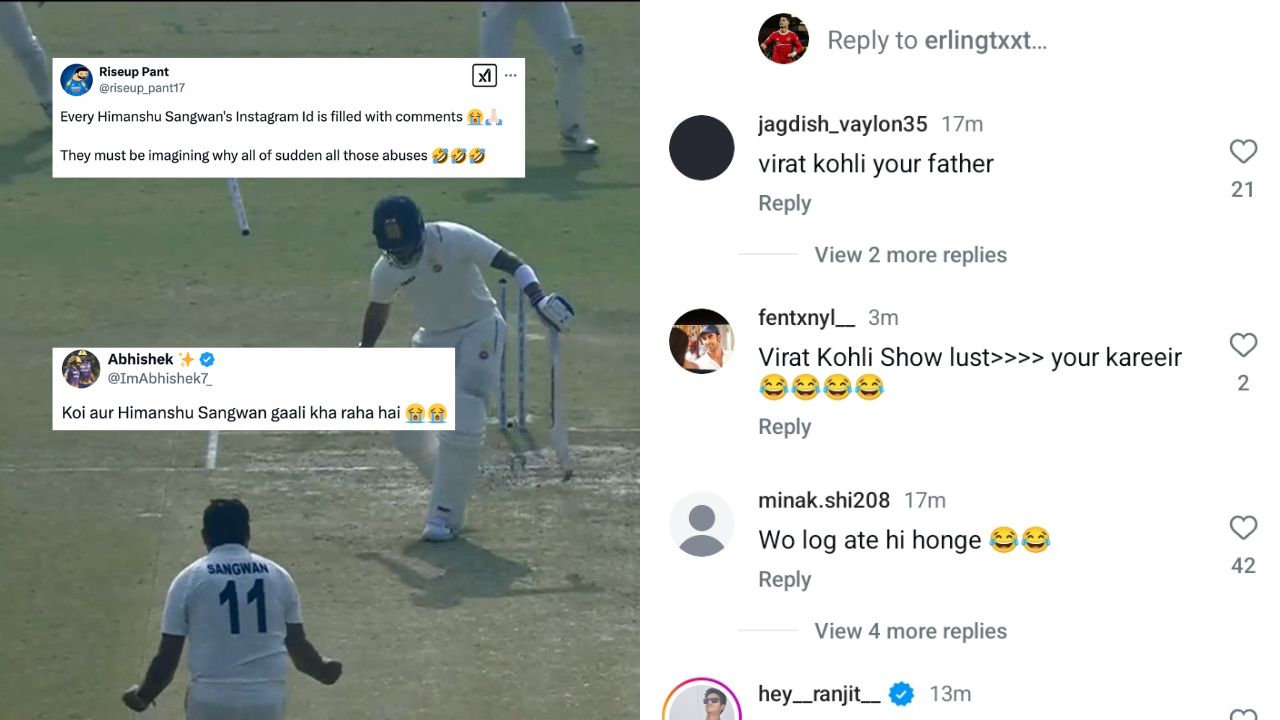Open minak.shi208's profile avatar

pos(701,523)
